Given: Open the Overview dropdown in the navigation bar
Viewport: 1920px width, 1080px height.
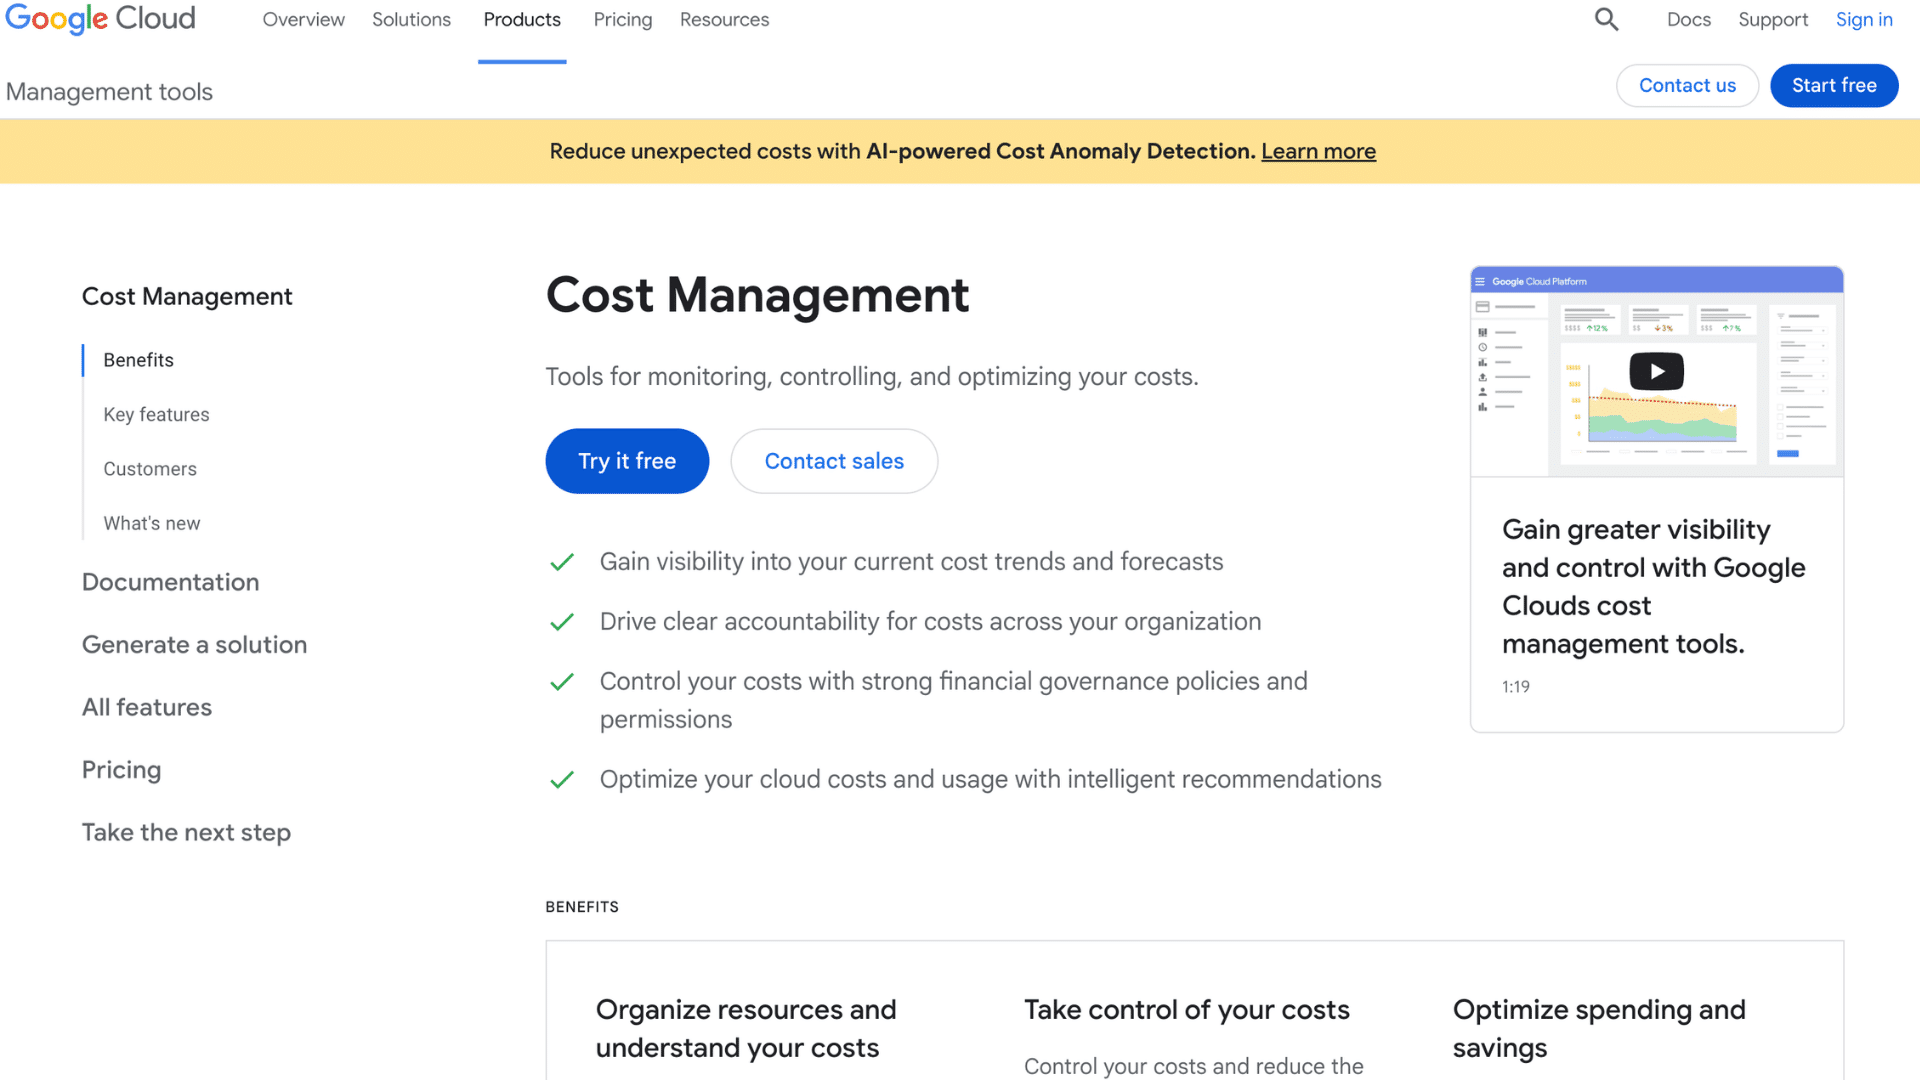Looking at the screenshot, I should point(303,19).
